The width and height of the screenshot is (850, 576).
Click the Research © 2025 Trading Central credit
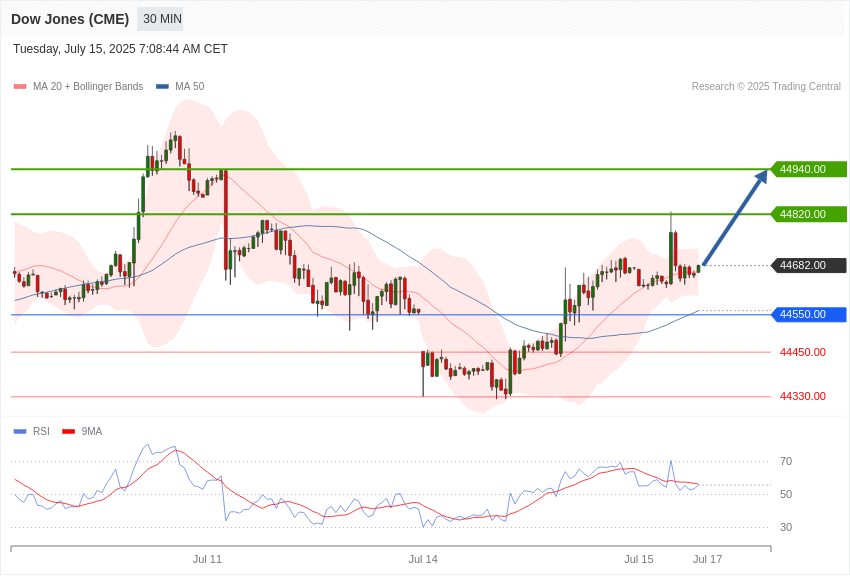(x=766, y=86)
